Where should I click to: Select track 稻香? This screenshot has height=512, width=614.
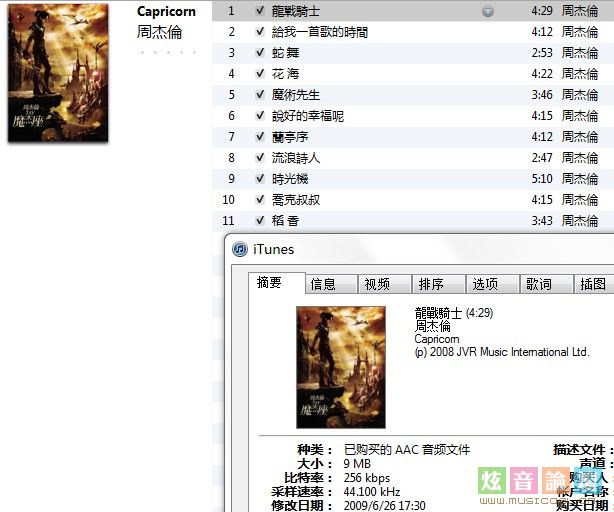click(413, 220)
